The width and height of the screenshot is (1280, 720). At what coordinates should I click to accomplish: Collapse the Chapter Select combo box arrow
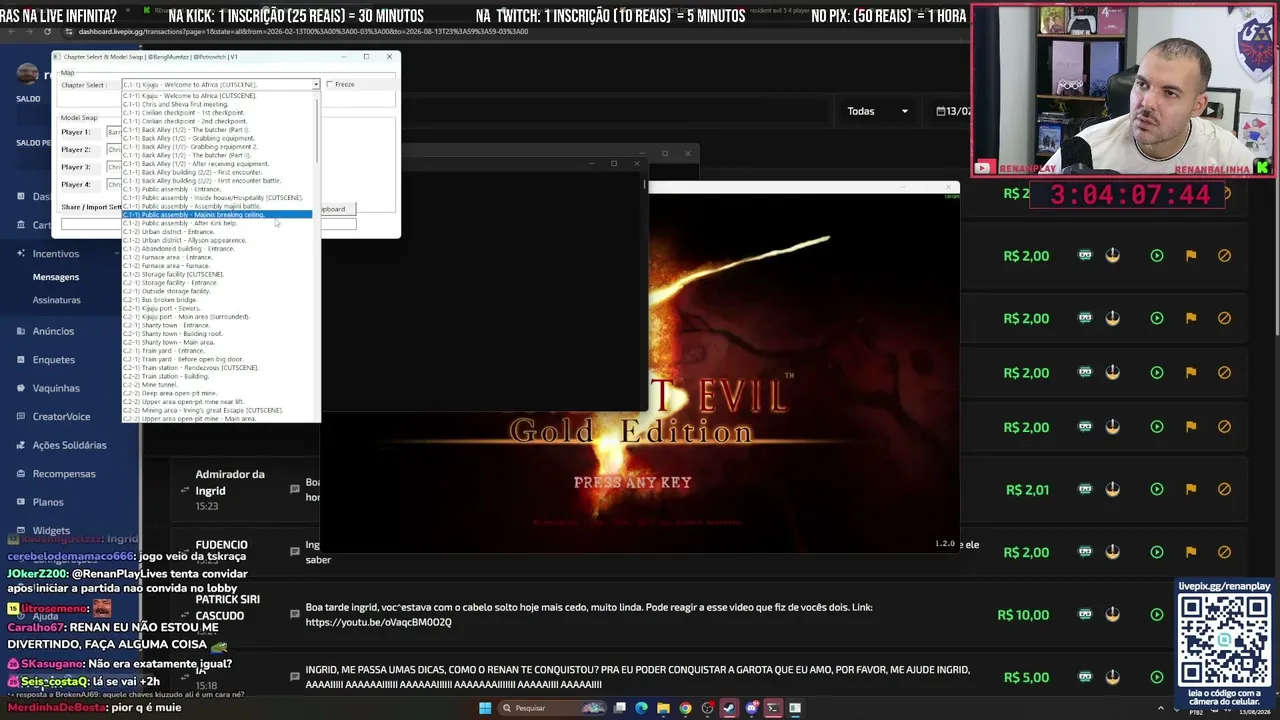[315, 84]
